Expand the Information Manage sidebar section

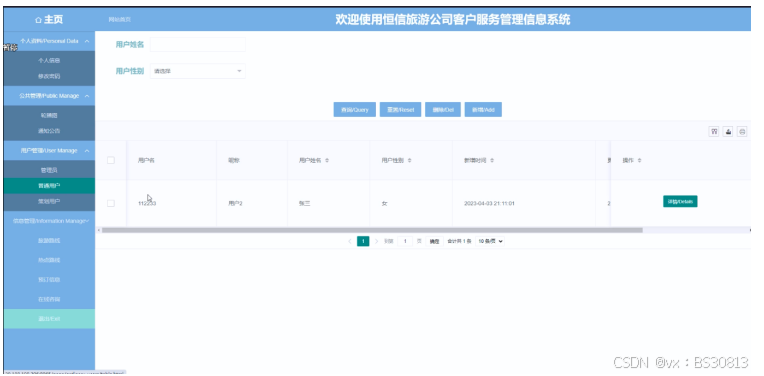pos(49,221)
